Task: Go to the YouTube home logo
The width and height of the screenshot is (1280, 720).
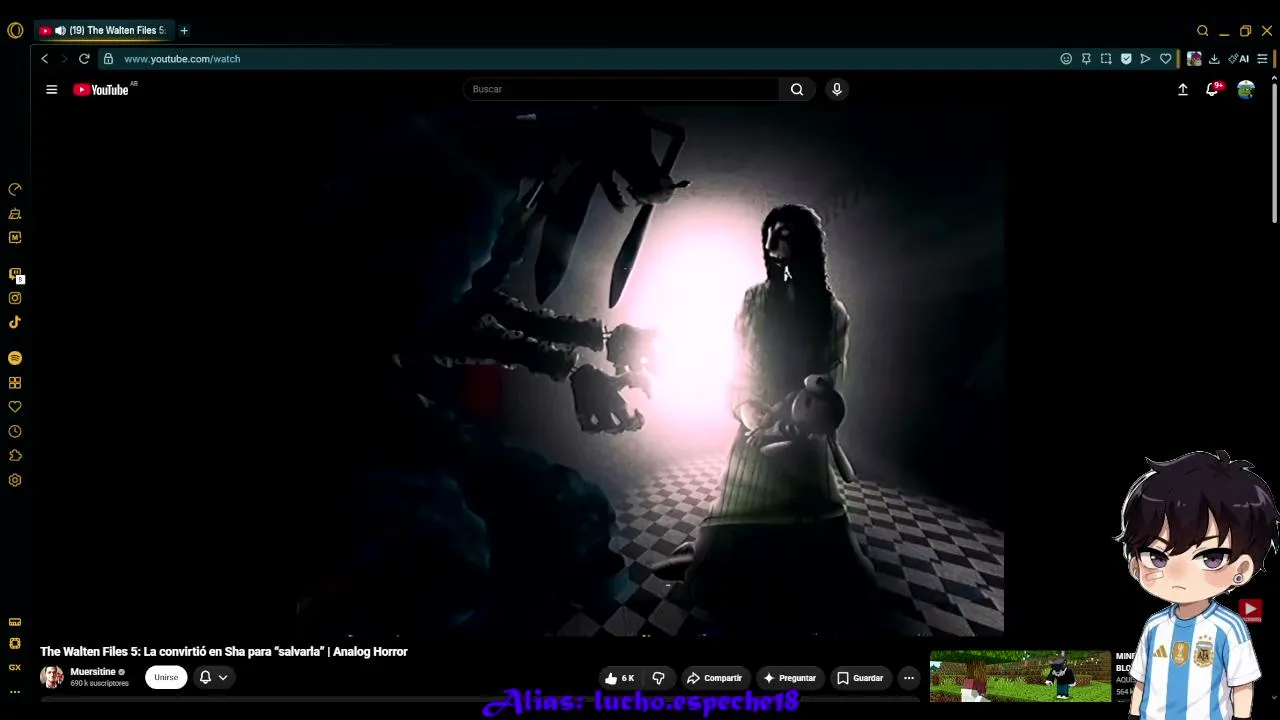Action: tap(101, 90)
